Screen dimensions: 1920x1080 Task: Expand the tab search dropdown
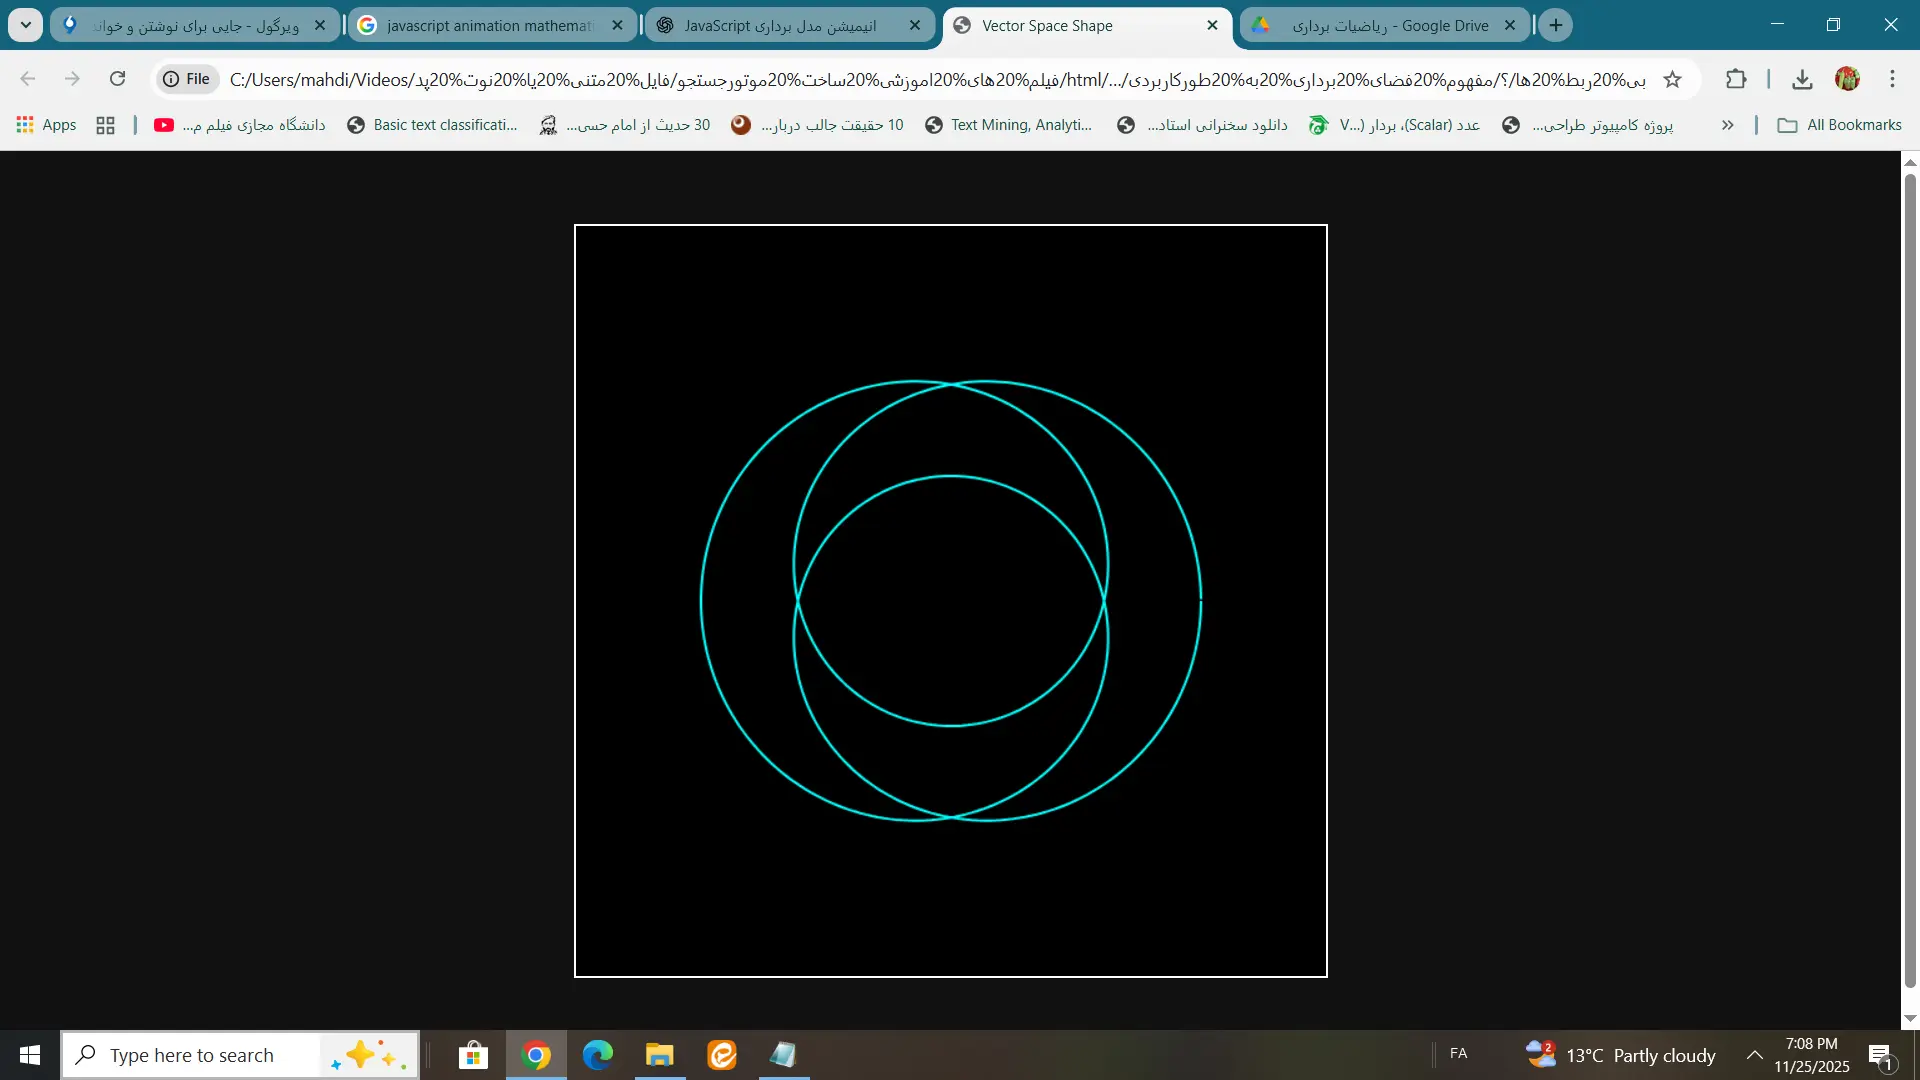point(25,25)
